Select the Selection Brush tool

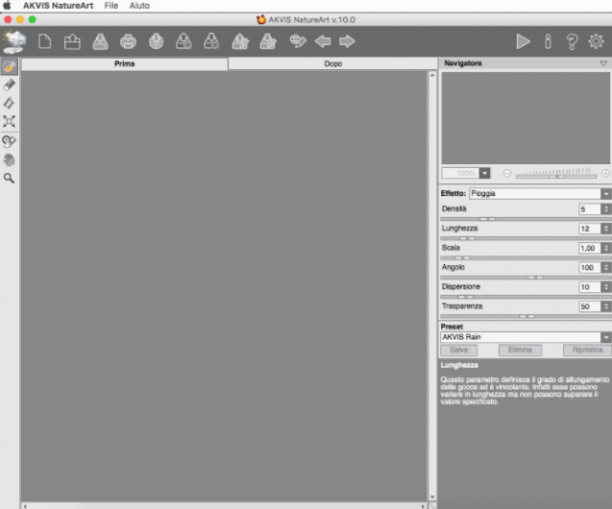pos(9,67)
